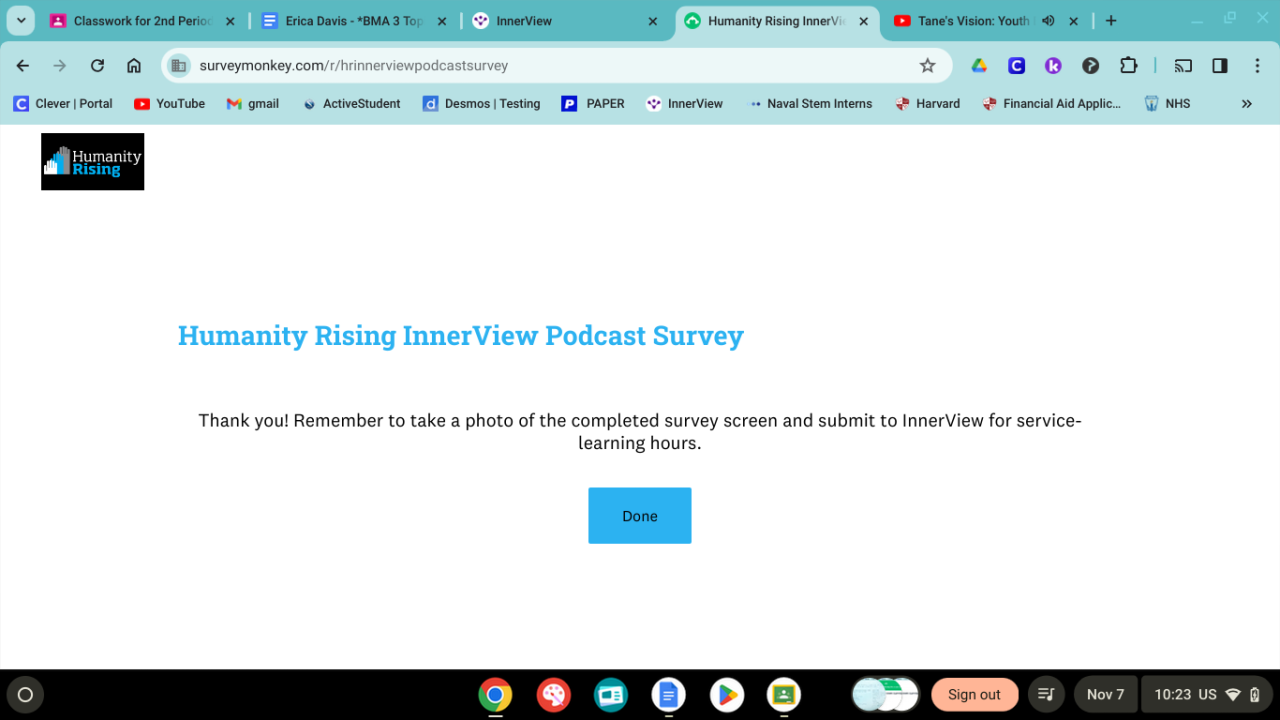1280x720 pixels.
Task: Click the Done button on the survey
Action: point(640,516)
